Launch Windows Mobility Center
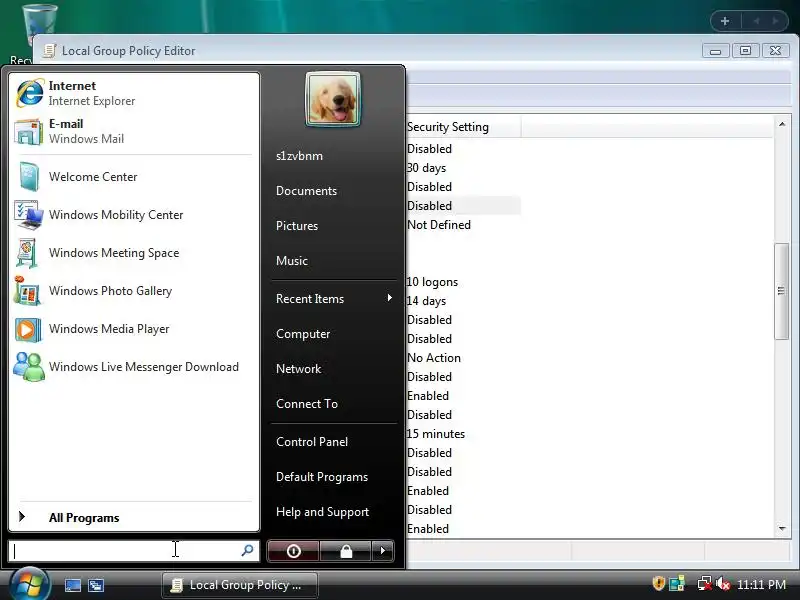 pos(134,215)
